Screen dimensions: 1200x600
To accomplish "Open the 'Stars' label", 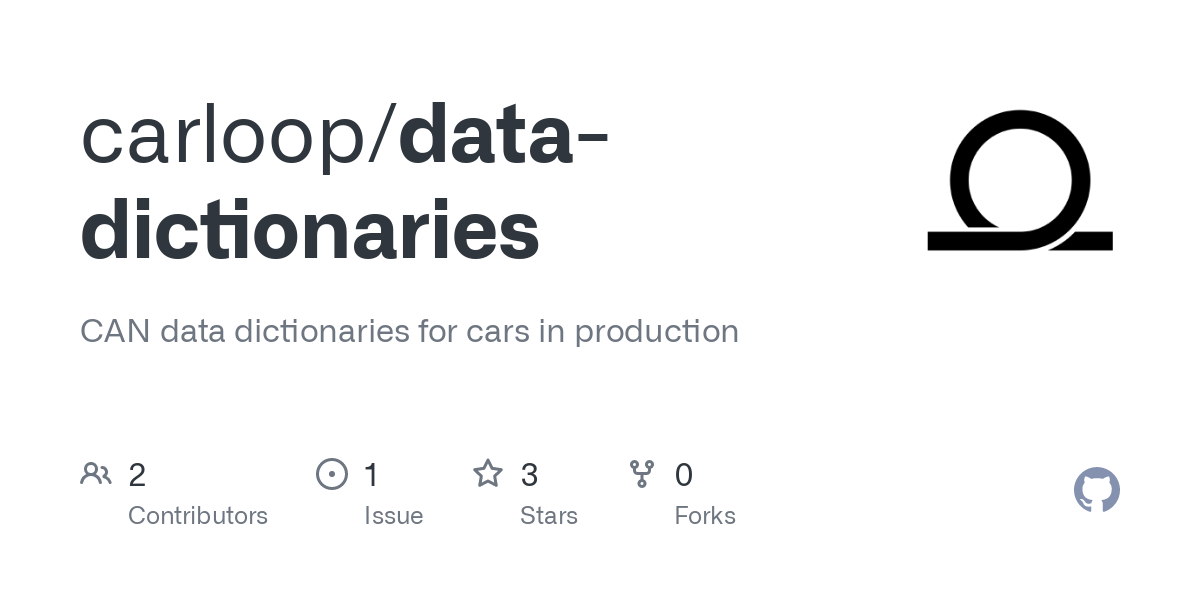I will (x=549, y=516).
